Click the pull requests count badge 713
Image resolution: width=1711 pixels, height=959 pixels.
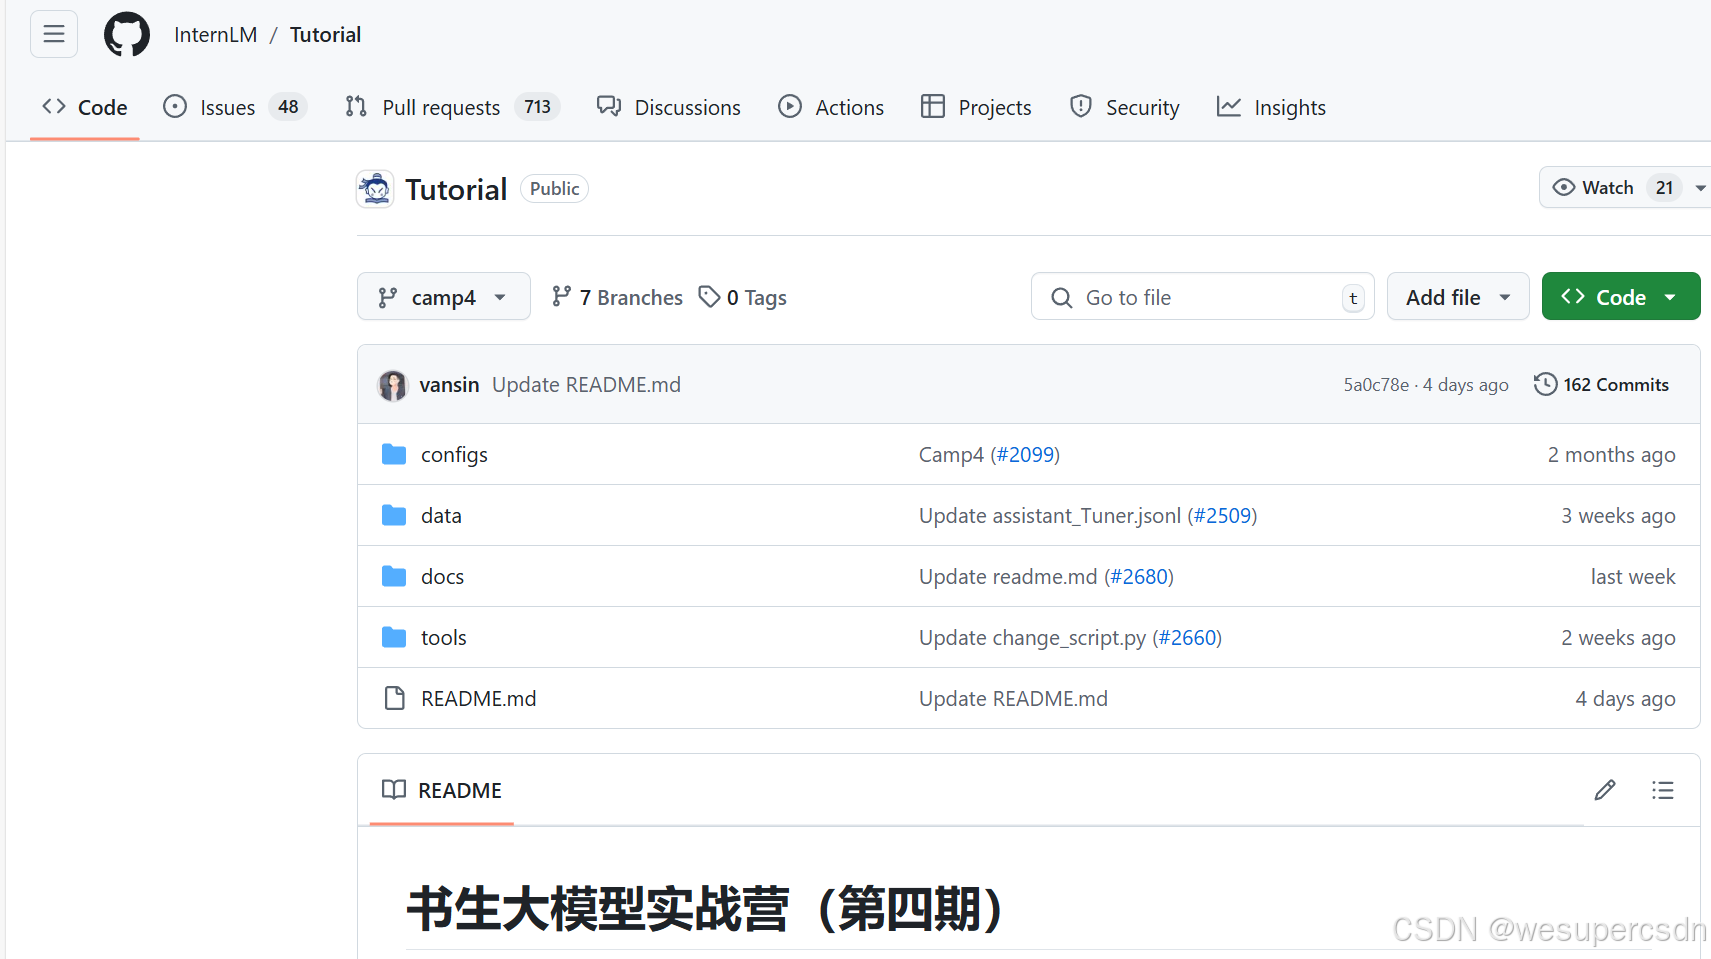coord(537,107)
